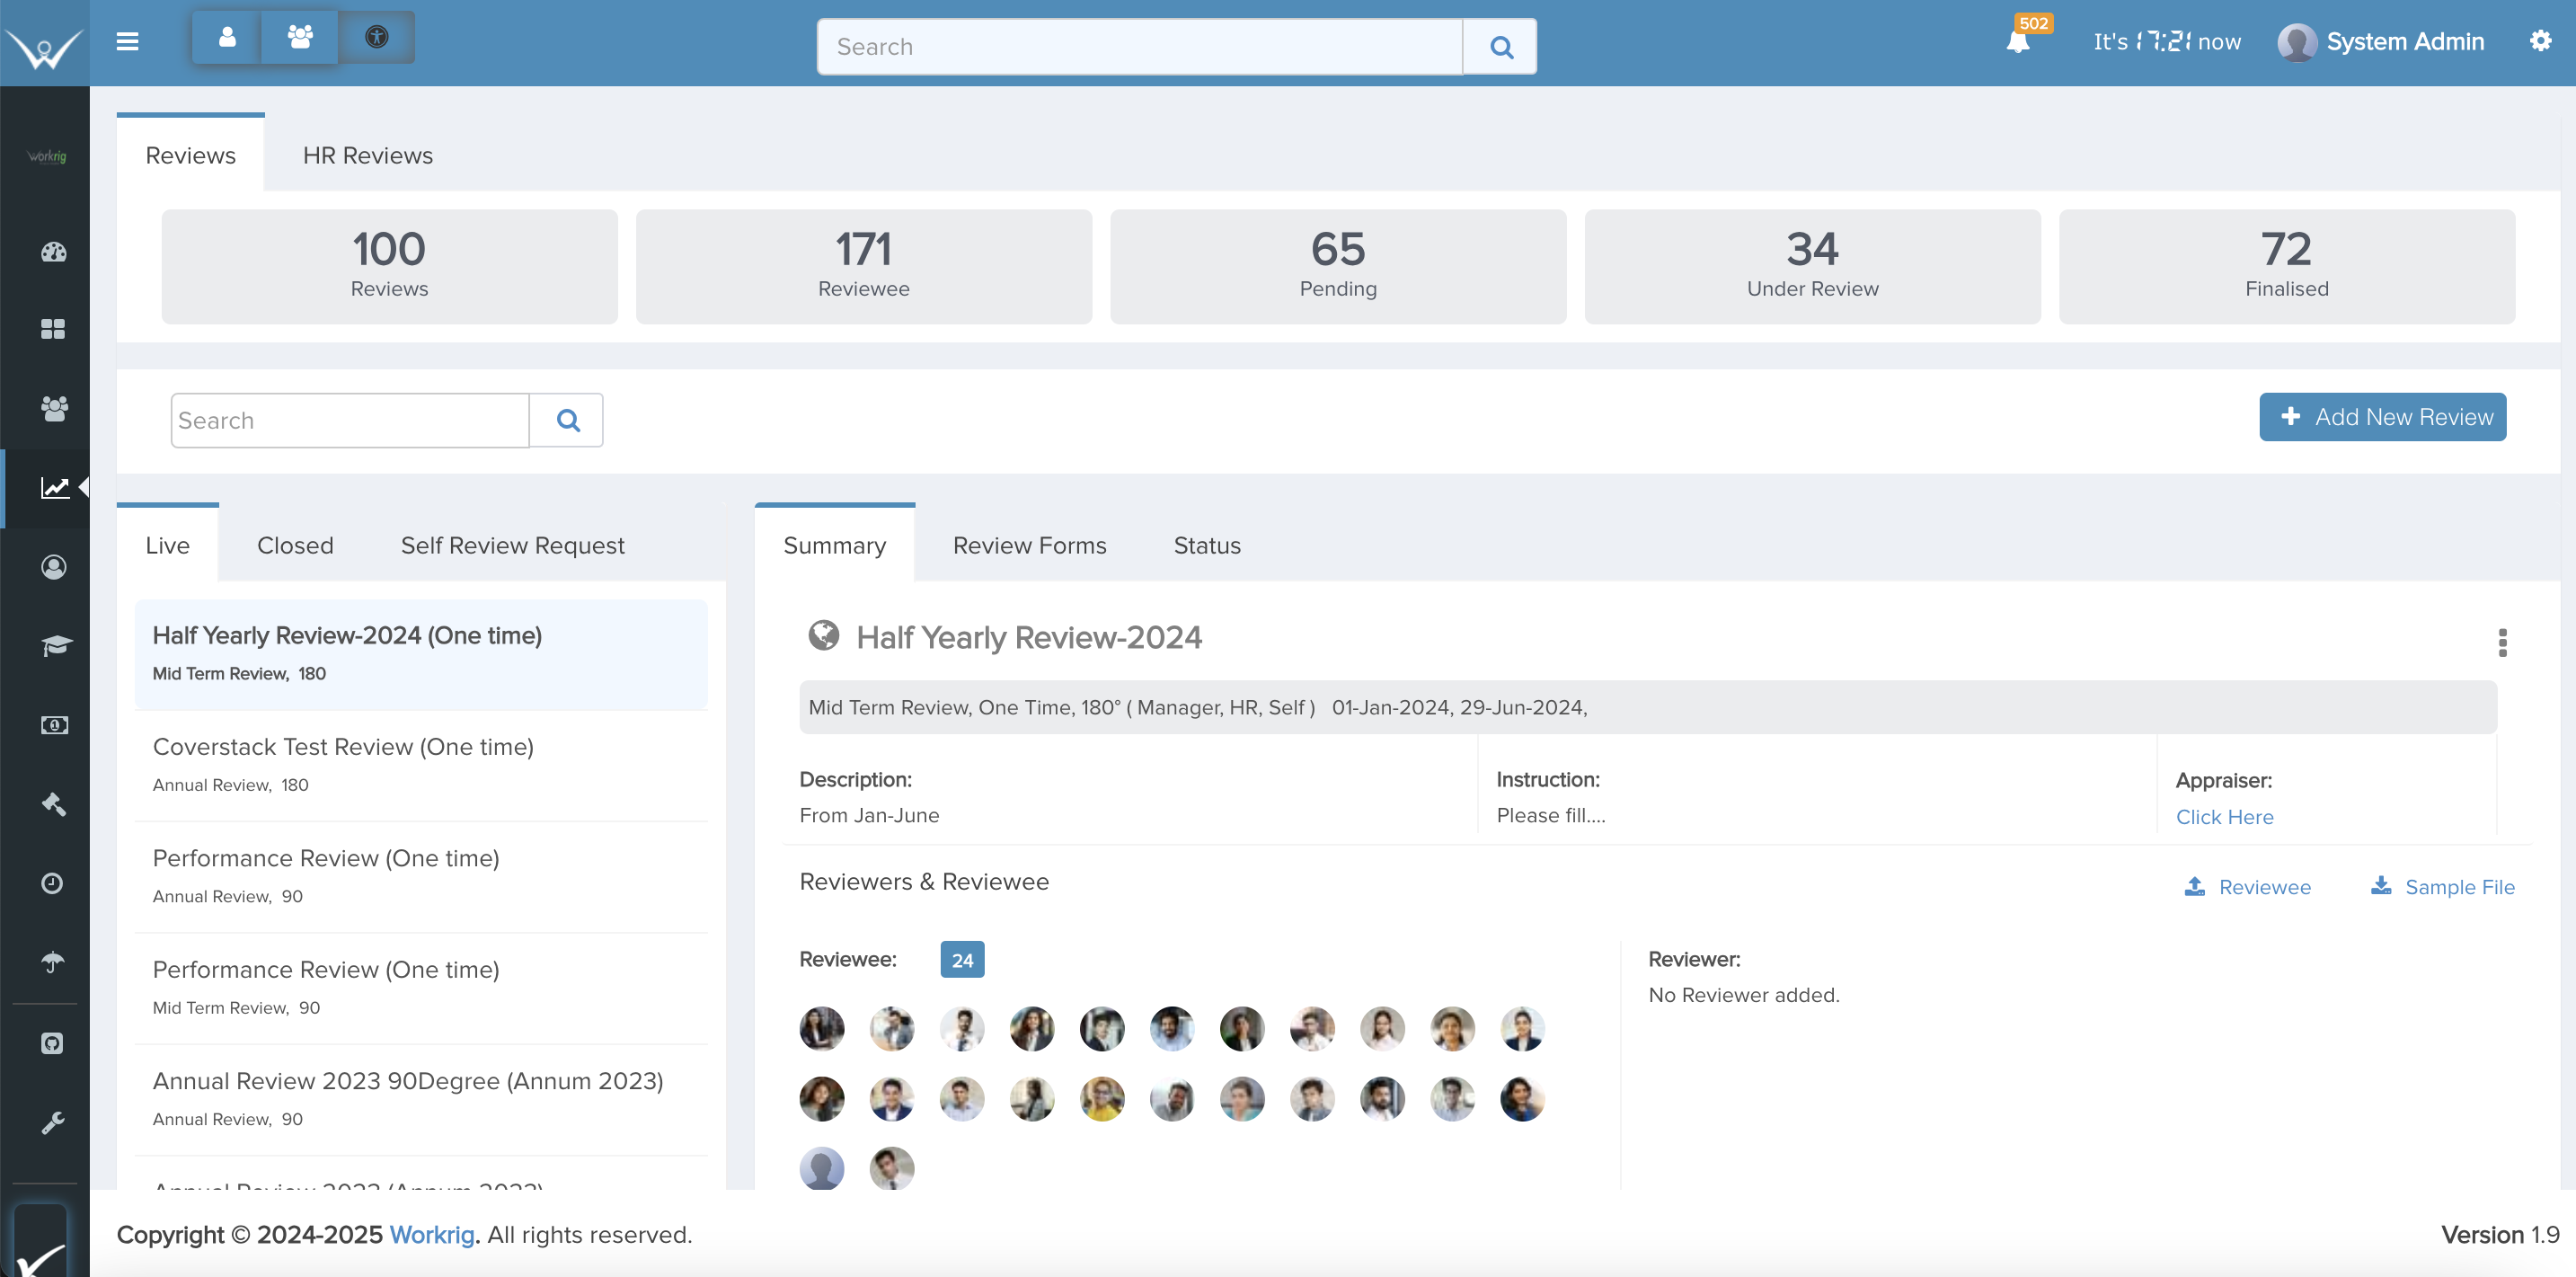This screenshot has height=1277, width=2576.
Task: Enable the group view toggle in header
Action: (300, 37)
